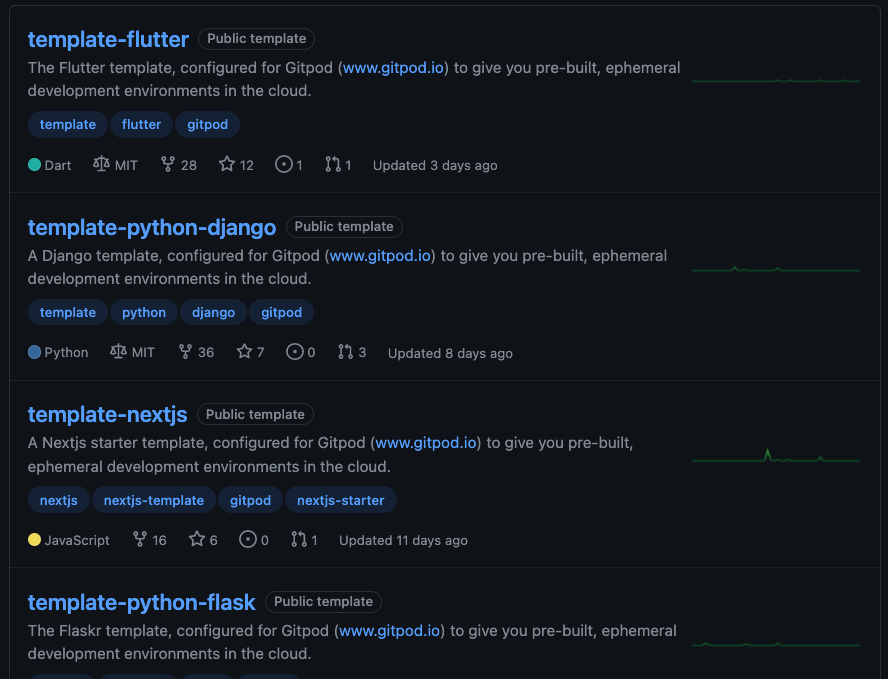Open the template-python-flask repository
The image size is (888, 679).
point(142,602)
